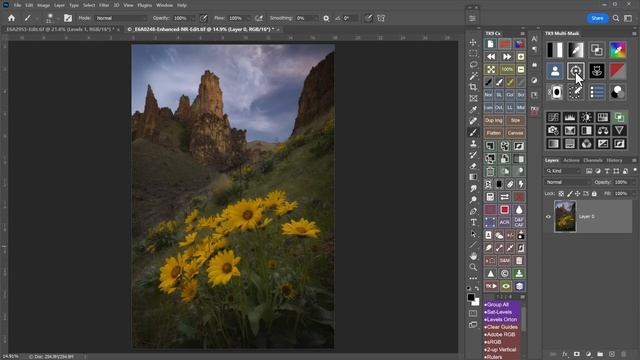Open the Opacity dropdown in options bar
Screen dimensions: 640x360
(x=193, y=18)
